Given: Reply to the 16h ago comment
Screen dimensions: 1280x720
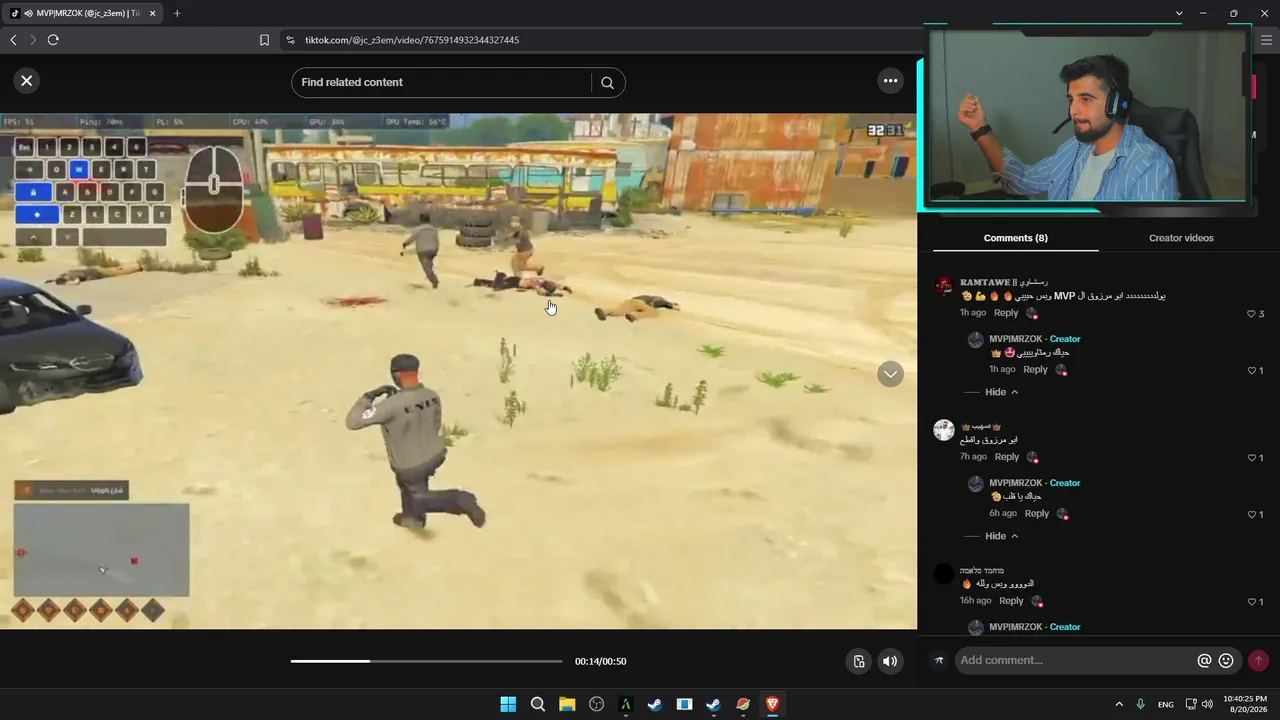Looking at the screenshot, I should (x=1011, y=601).
